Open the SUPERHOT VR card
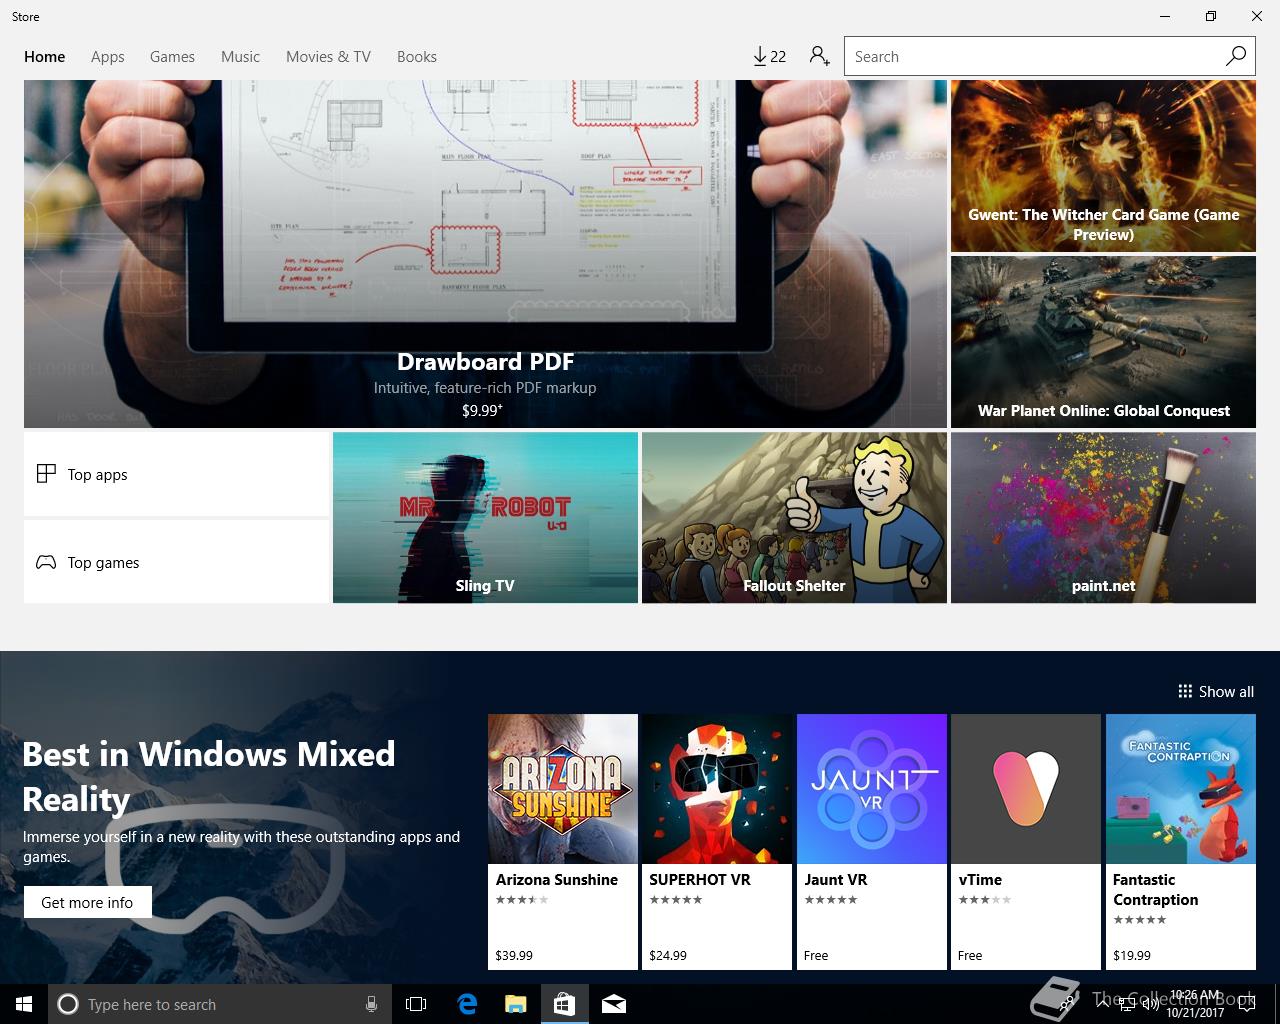This screenshot has width=1280, height=1024. pos(717,842)
